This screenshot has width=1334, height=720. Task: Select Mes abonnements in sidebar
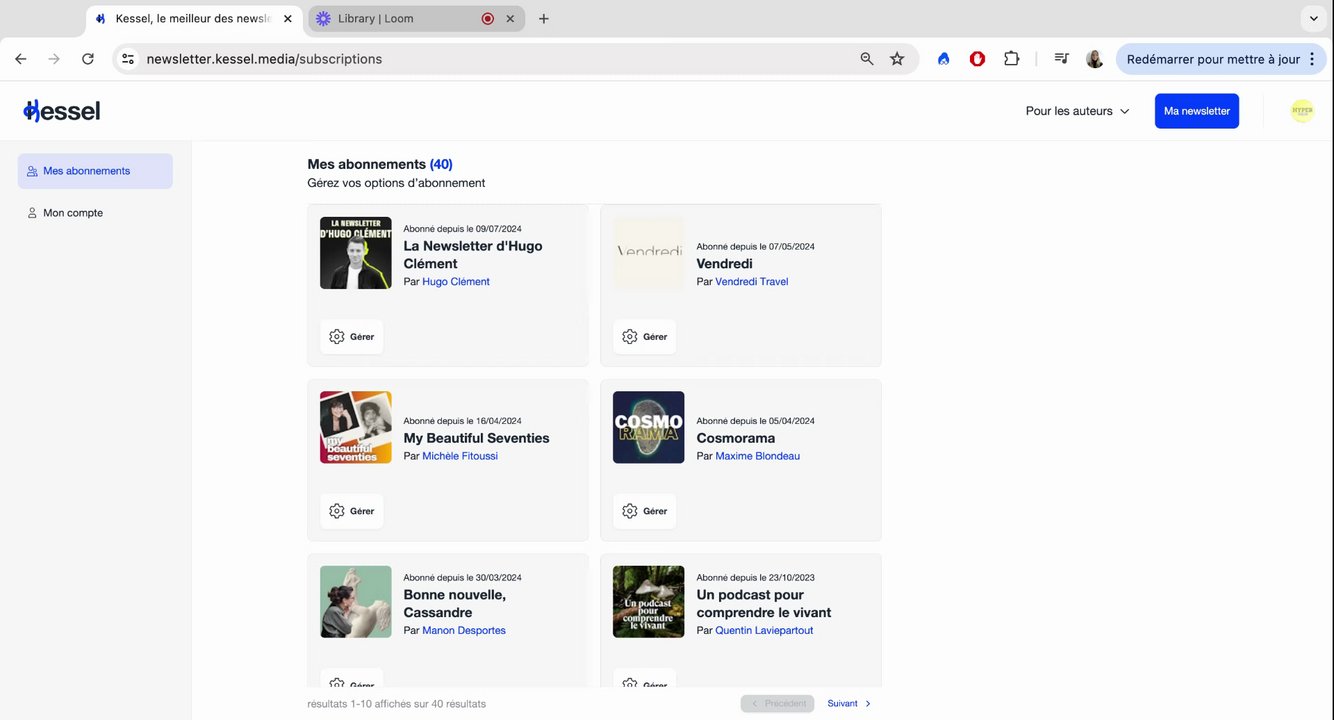point(95,171)
